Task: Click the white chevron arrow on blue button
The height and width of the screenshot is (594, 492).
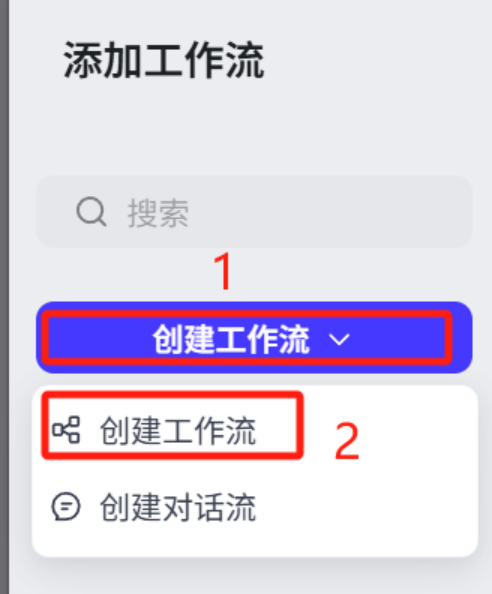Action: pyautogui.click(x=339, y=339)
